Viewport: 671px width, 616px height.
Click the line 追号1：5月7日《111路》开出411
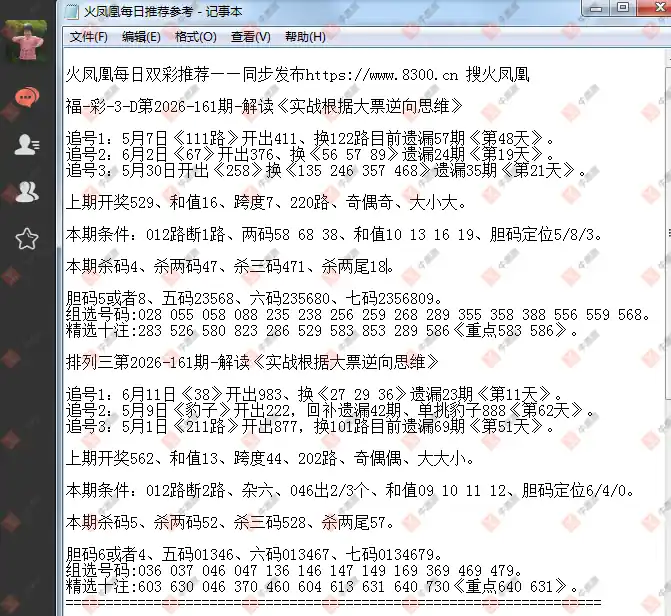click(x=311, y=139)
